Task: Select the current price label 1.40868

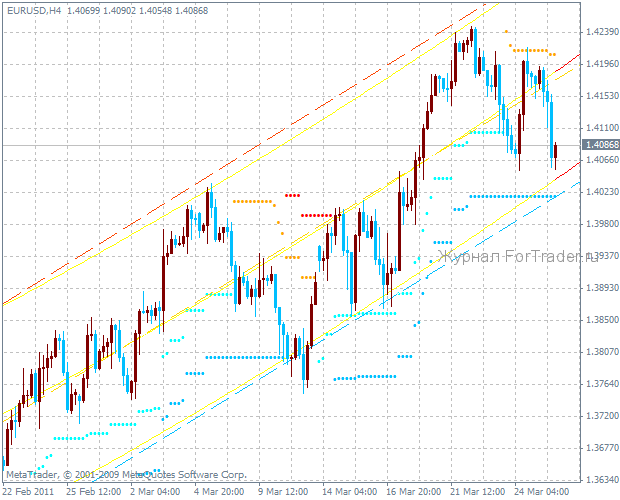Action: click(601, 145)
